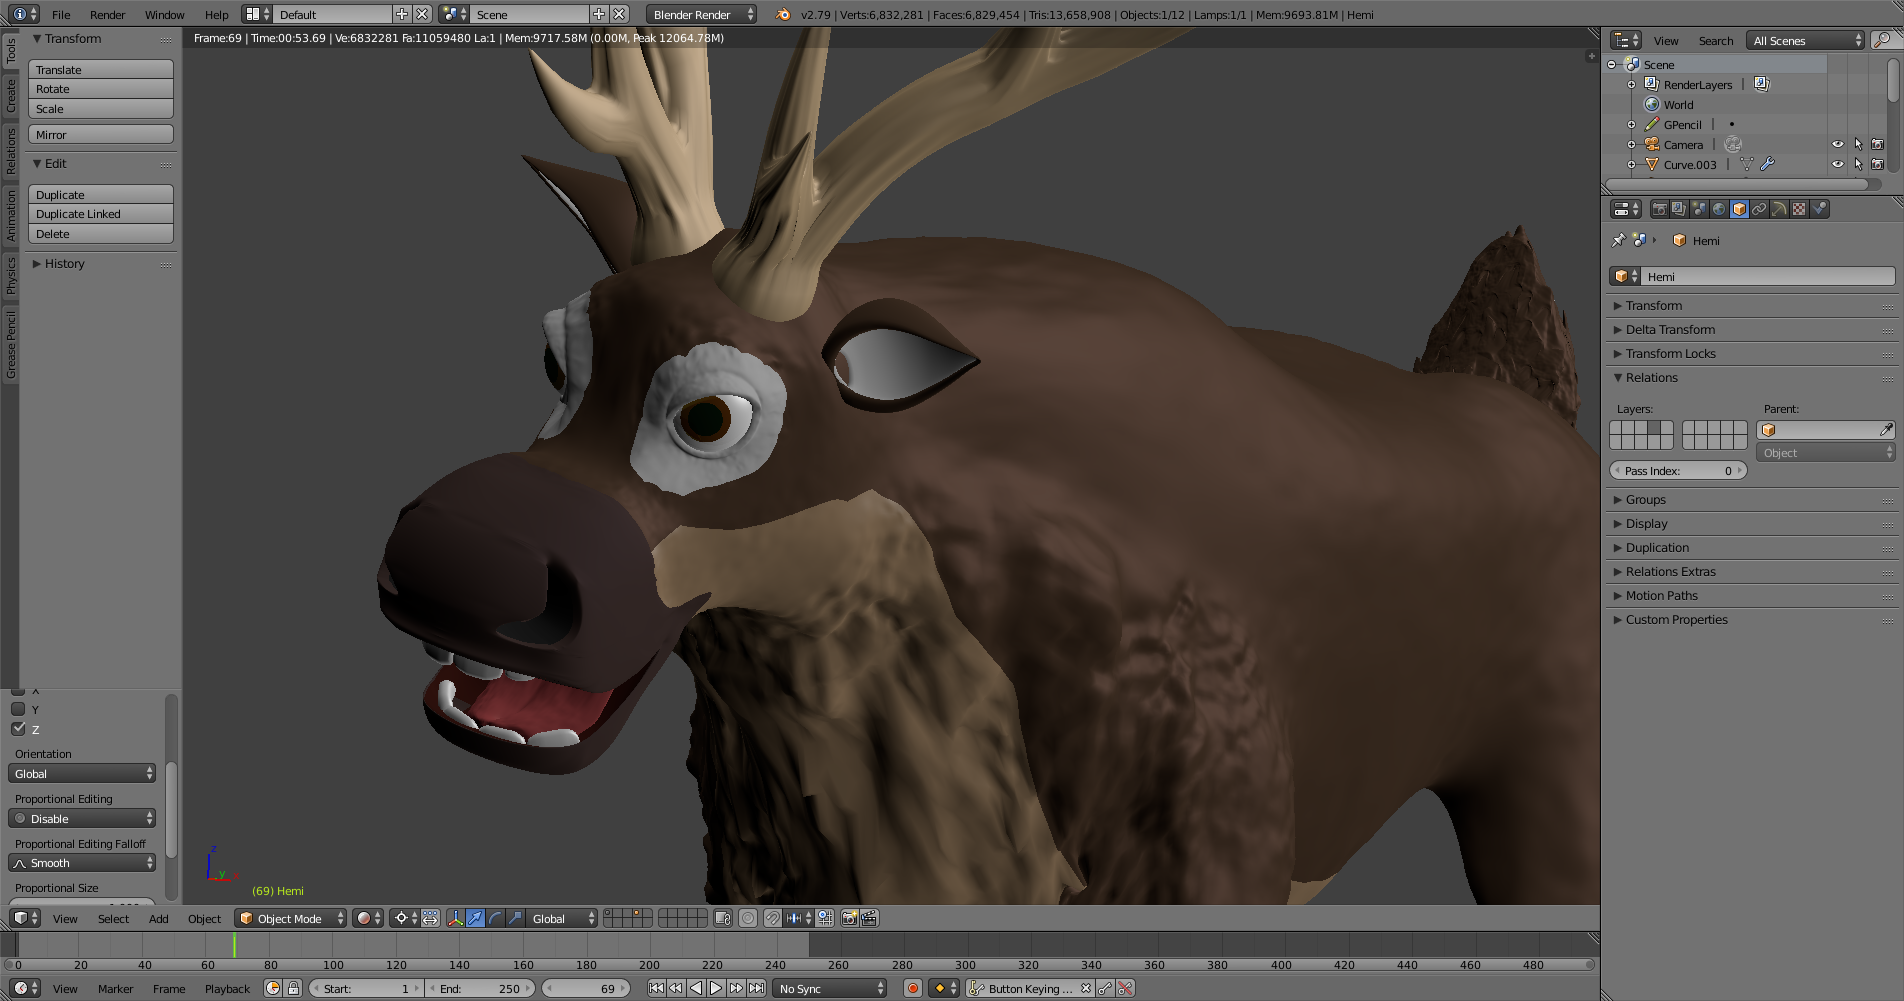1904x1001 pixels.
Task: Open the Physics properties tab
Action: (x=1819, y=209)
